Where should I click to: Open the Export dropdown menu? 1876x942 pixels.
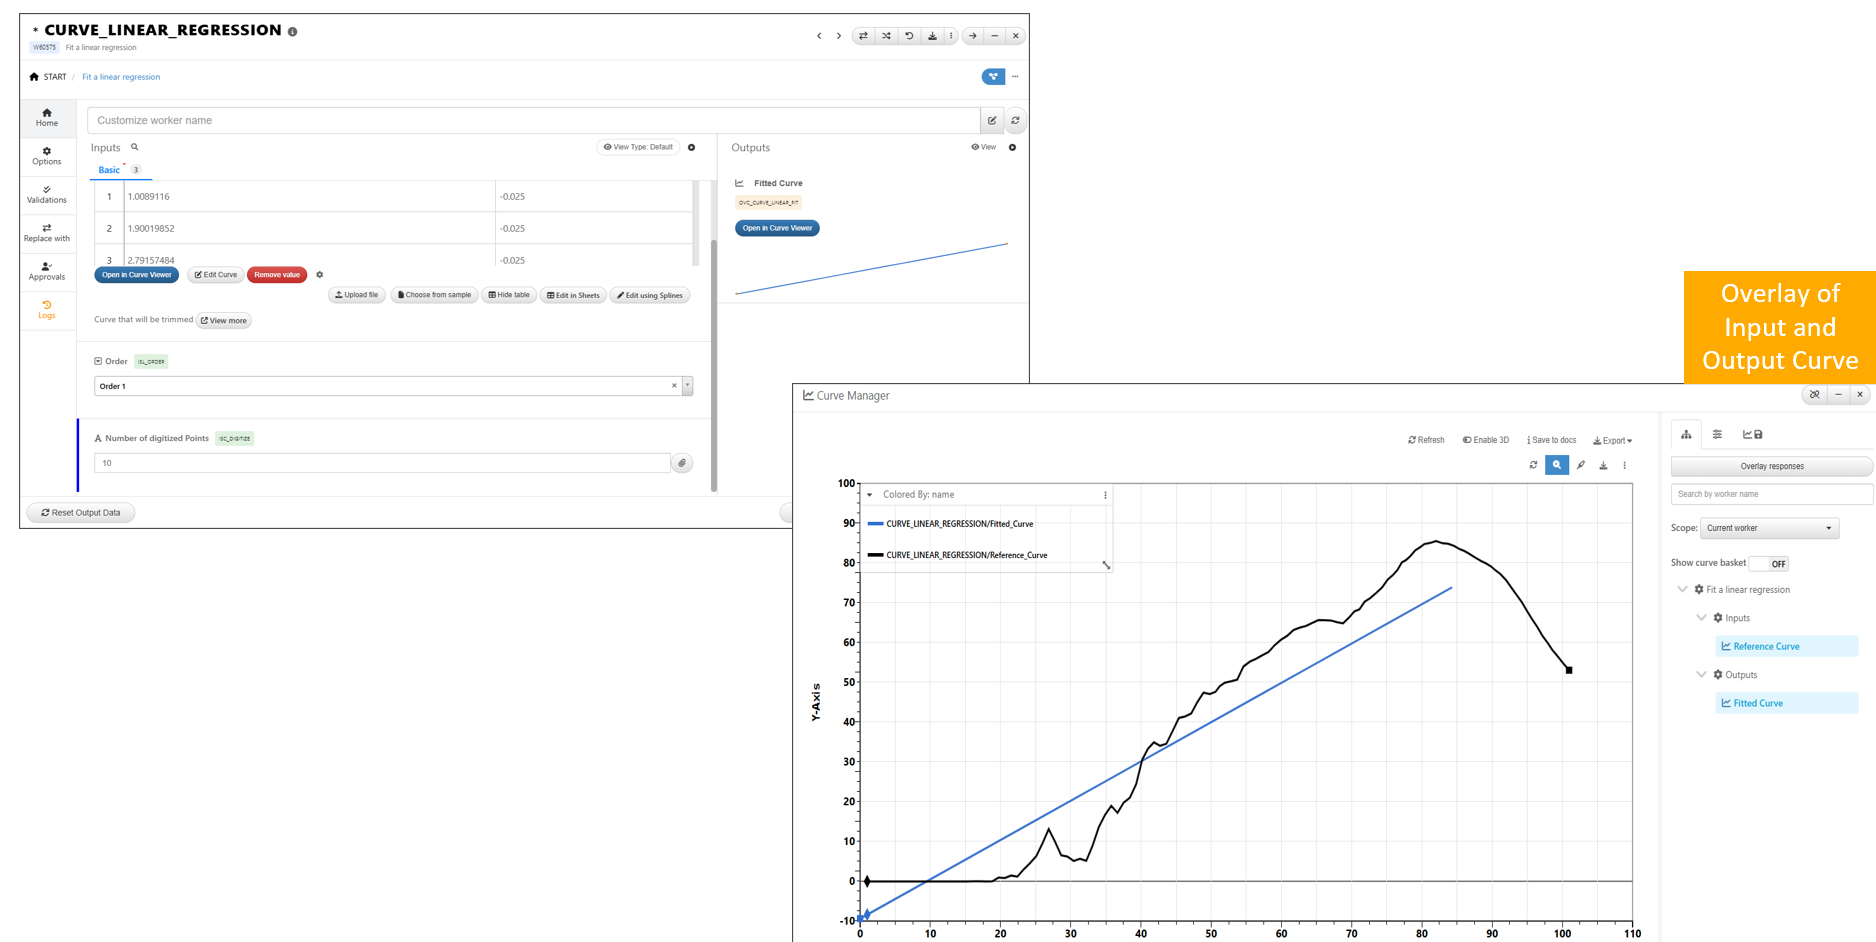(x=1612, y=440)
